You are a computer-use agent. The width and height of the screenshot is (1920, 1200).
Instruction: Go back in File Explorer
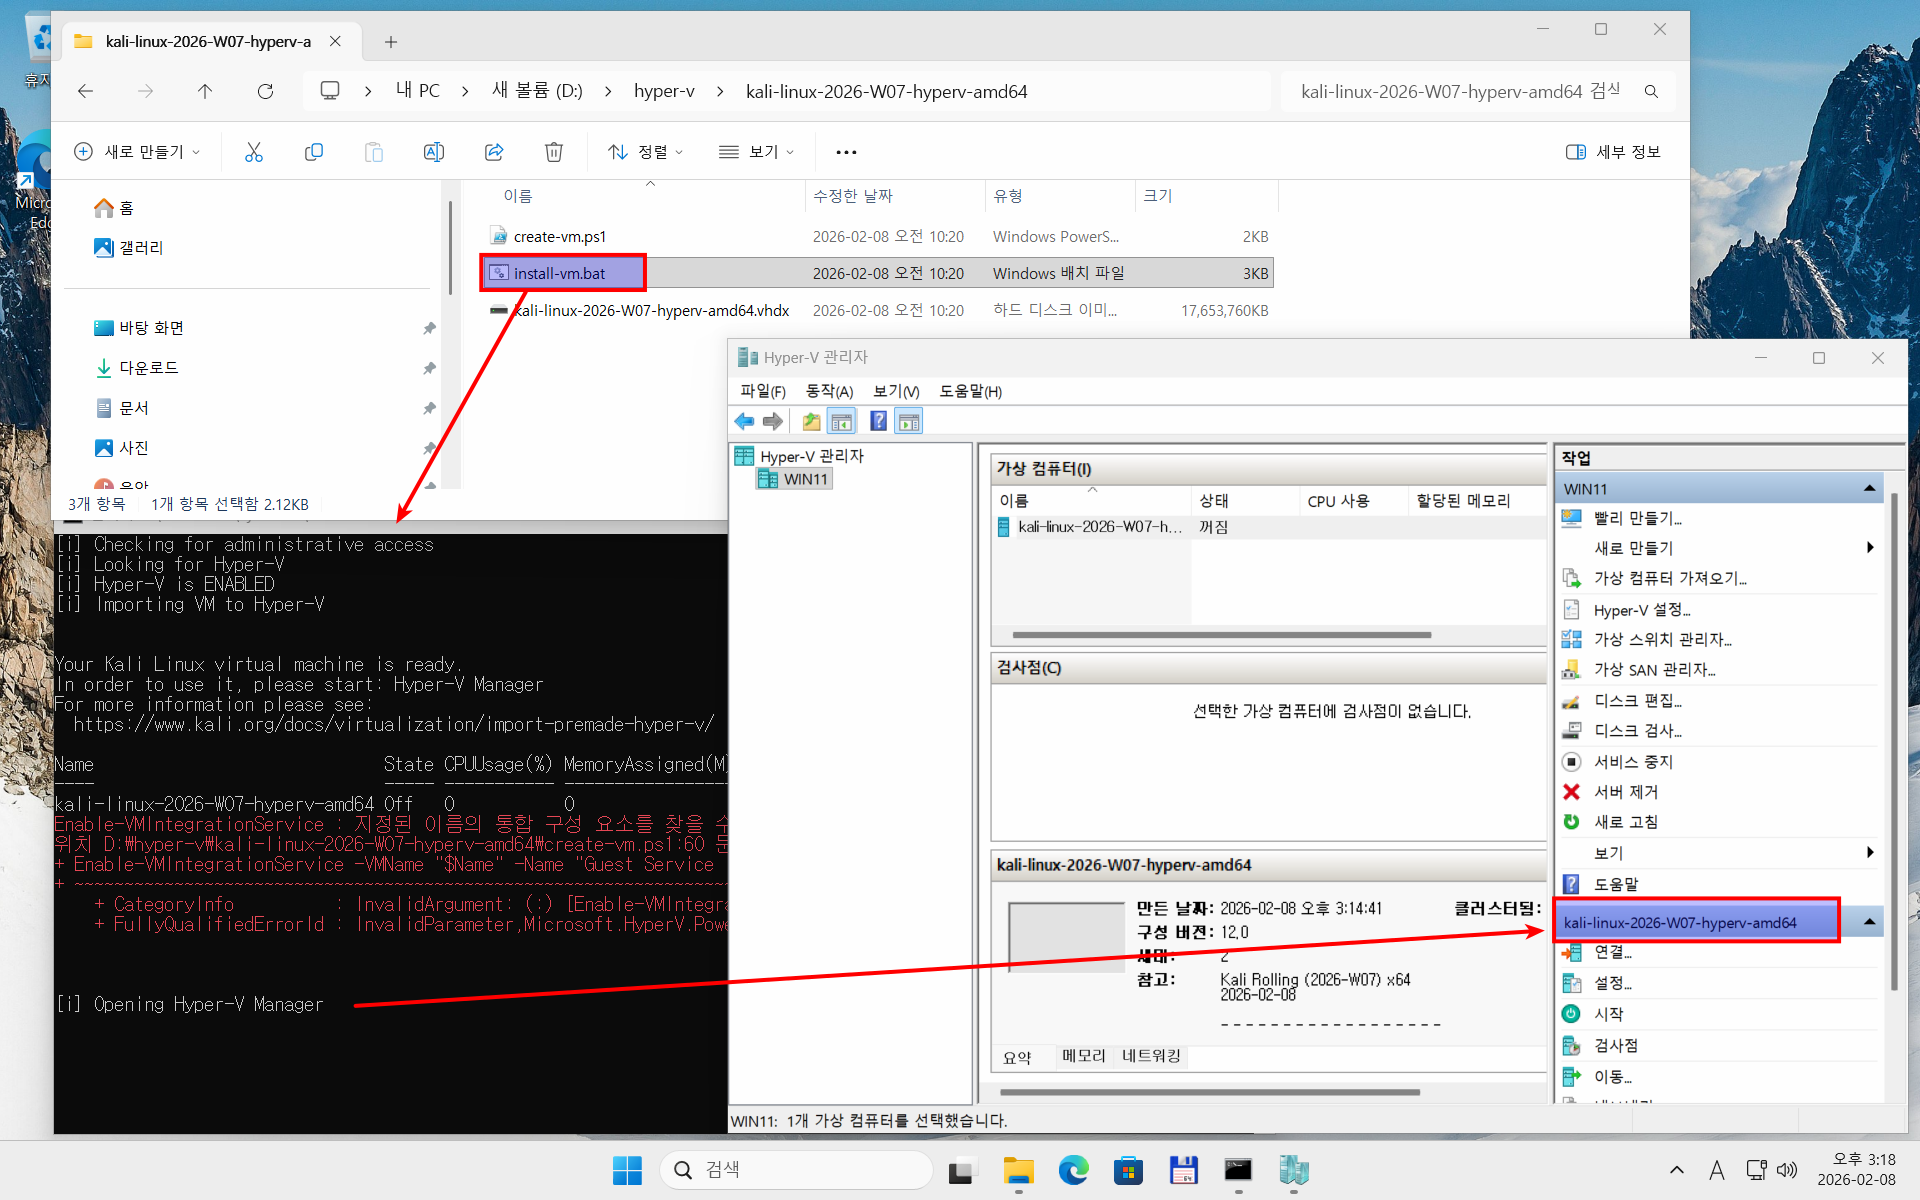pos(86,91)
